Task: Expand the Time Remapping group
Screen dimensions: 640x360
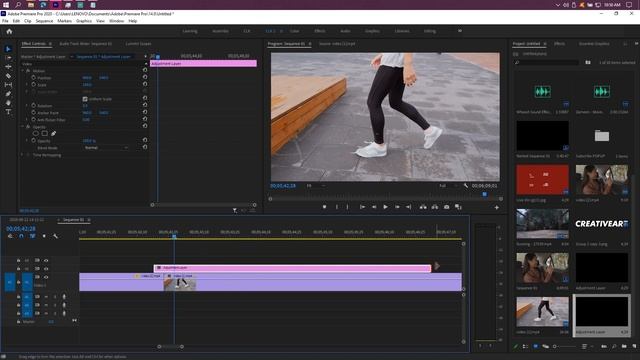Action: pyautogui.click(x=22, y=155)
